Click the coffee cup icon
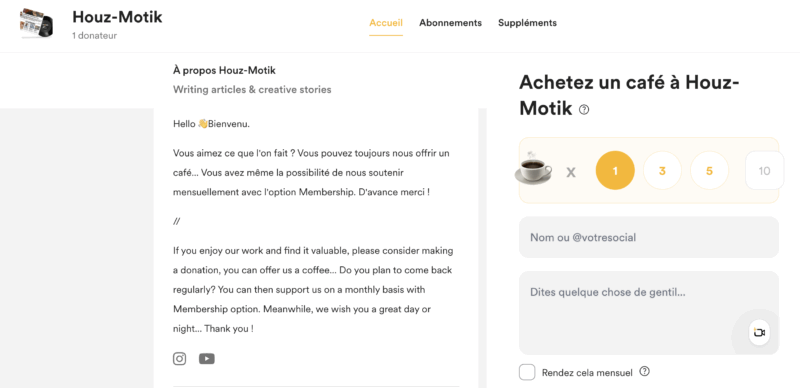The height and width of the screenshot is (388, 800). click(533, 167)
